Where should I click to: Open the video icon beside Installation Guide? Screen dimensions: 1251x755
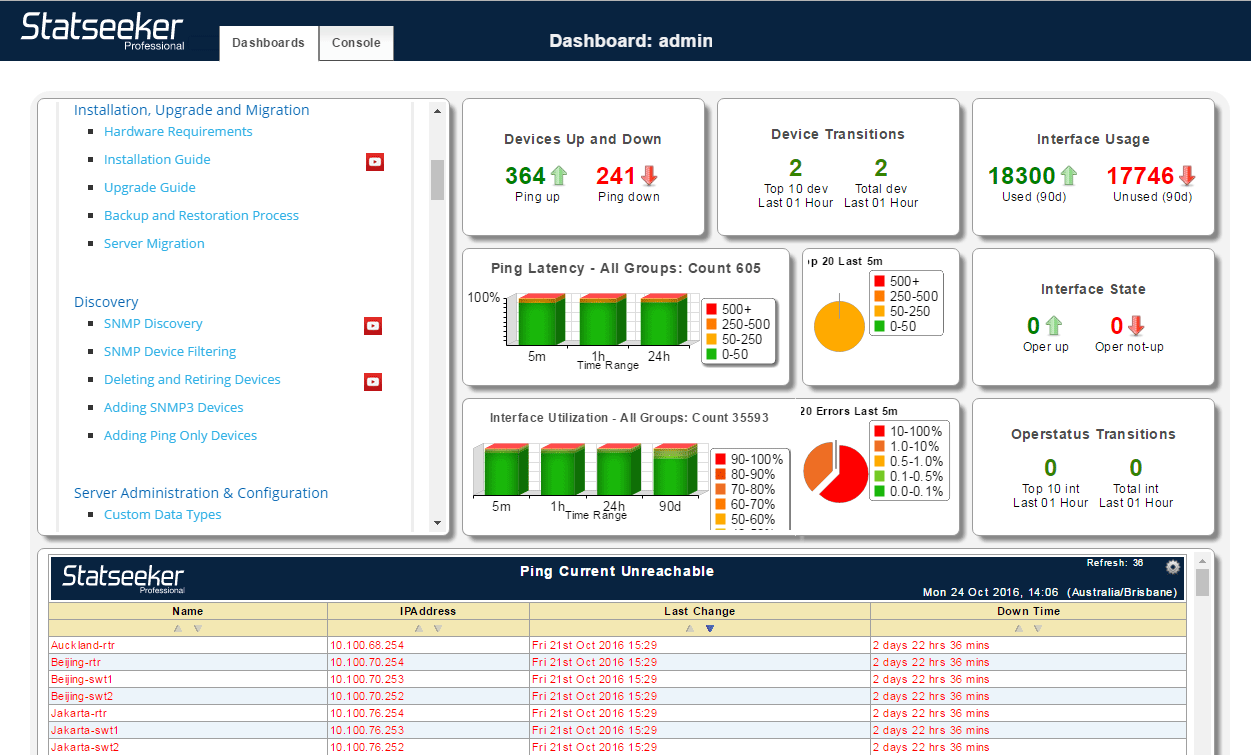375,161
